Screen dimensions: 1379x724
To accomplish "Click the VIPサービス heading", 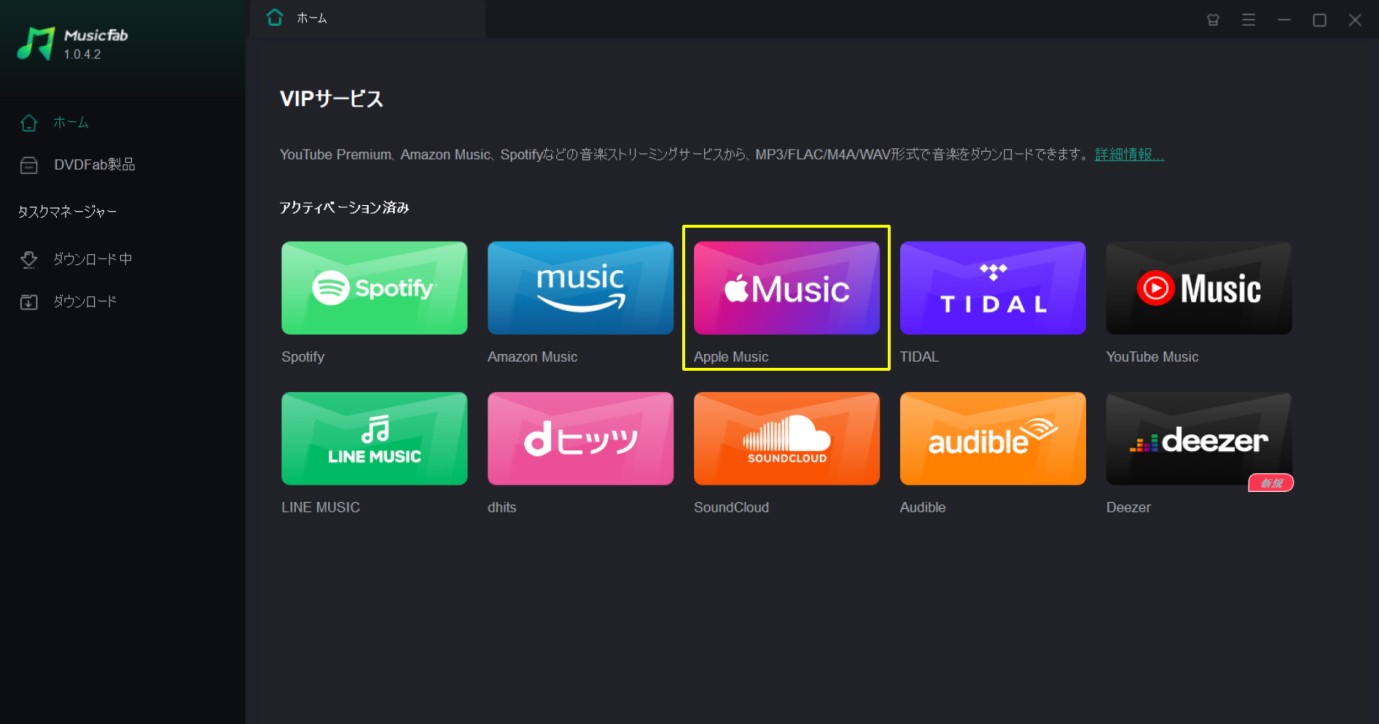I will (331, 99).
